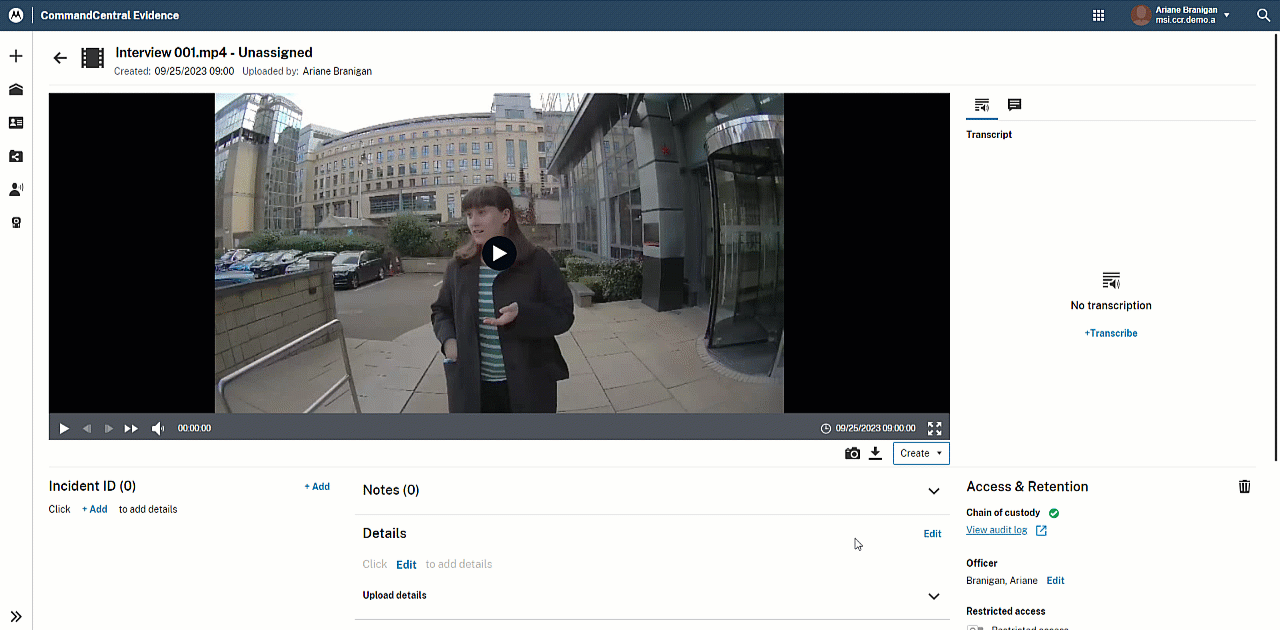
Task: Open the apps grid in top bar
Action: (x=1098, y=16)
